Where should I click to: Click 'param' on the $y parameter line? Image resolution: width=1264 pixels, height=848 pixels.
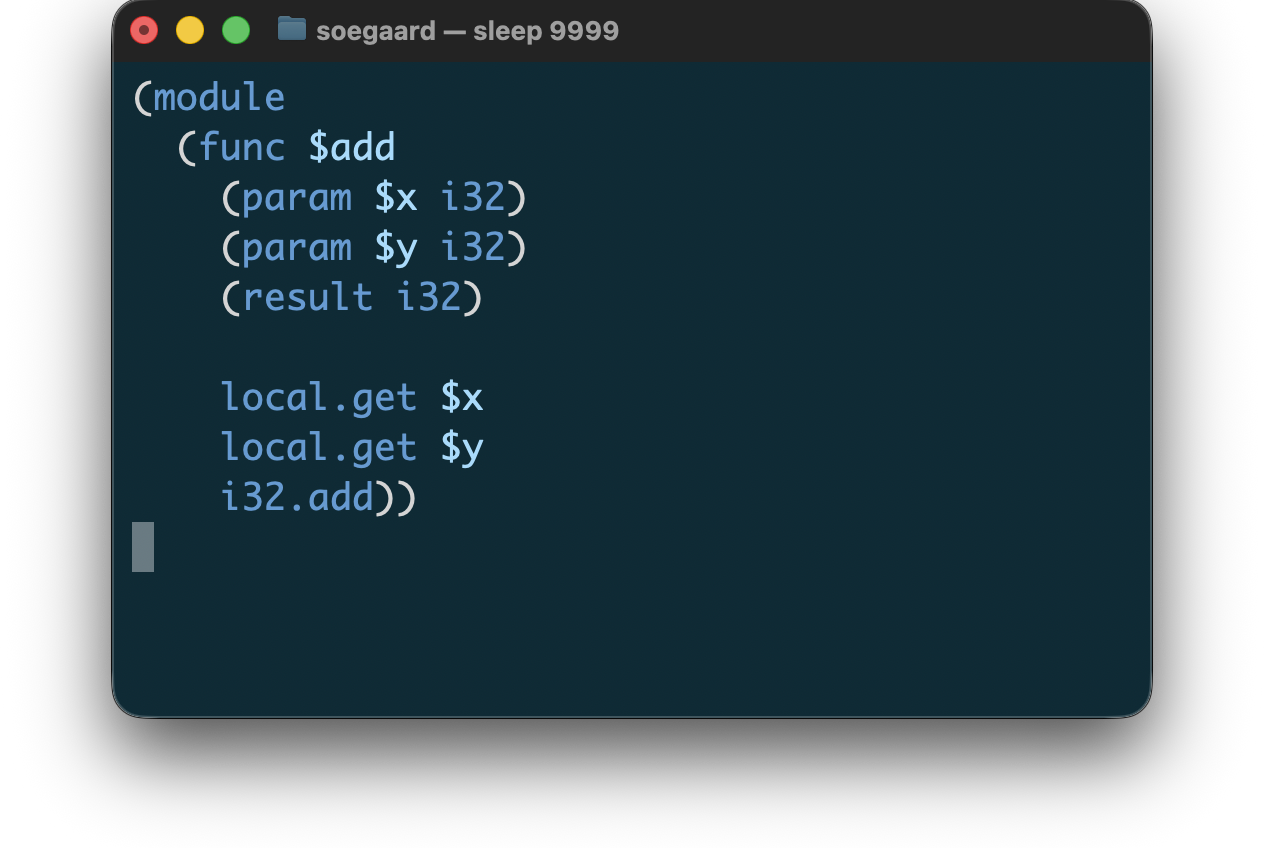point(297,248)
